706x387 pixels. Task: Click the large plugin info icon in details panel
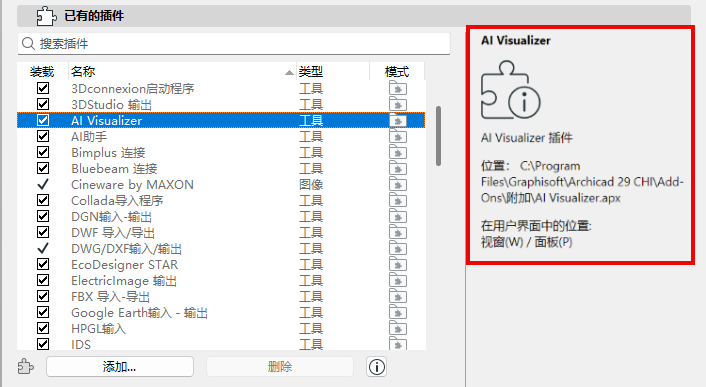(x=511, y=90)
